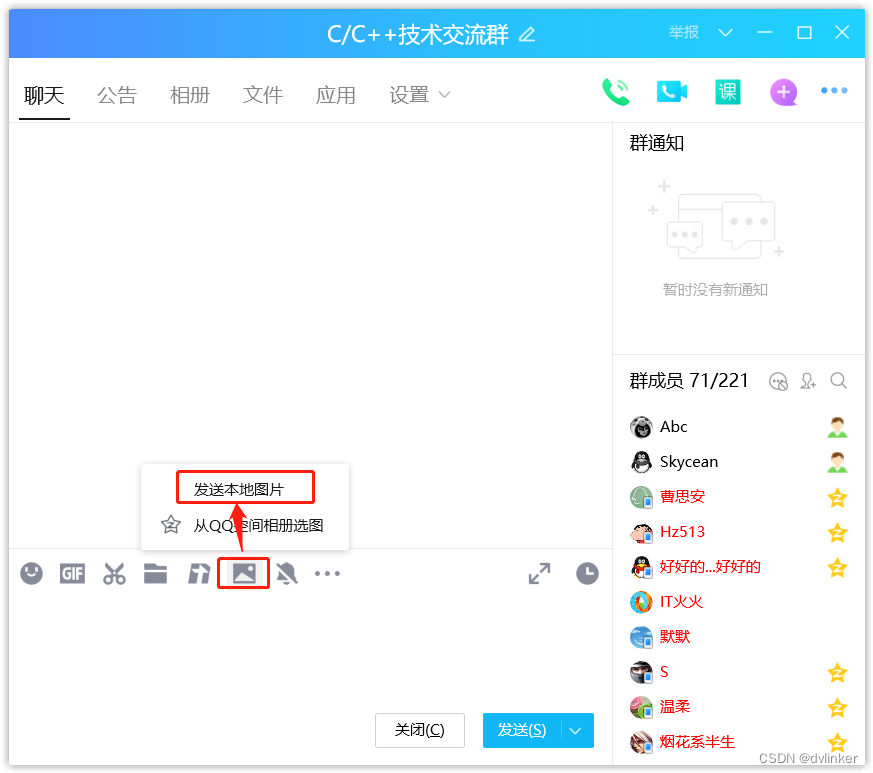Select 从QQ空间相册选图 menu entry
Viewport: 873px width, 773px height.
[x=258, y=526]
